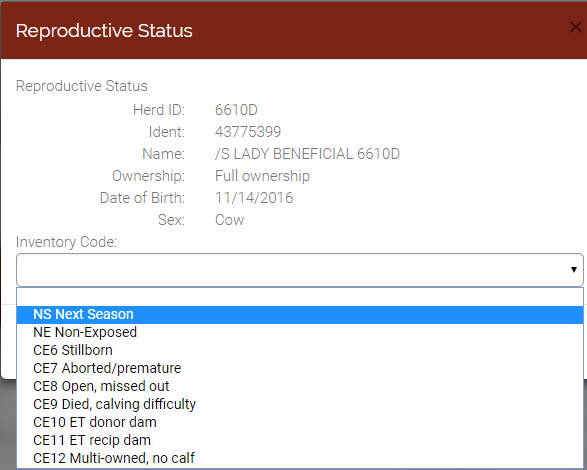Screen dimensions: 587x470
Task: Choose CE11 ET recip dam
Action: (300, 440)
